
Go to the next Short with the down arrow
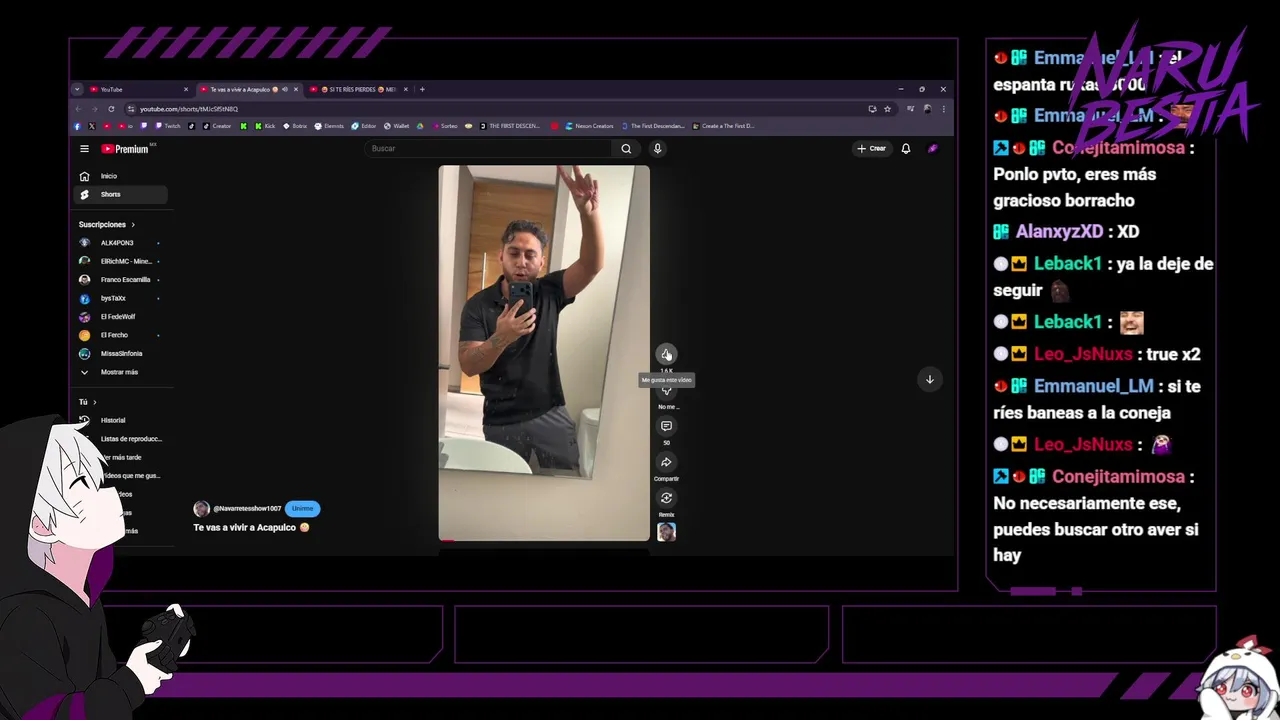tap(929, 379)
